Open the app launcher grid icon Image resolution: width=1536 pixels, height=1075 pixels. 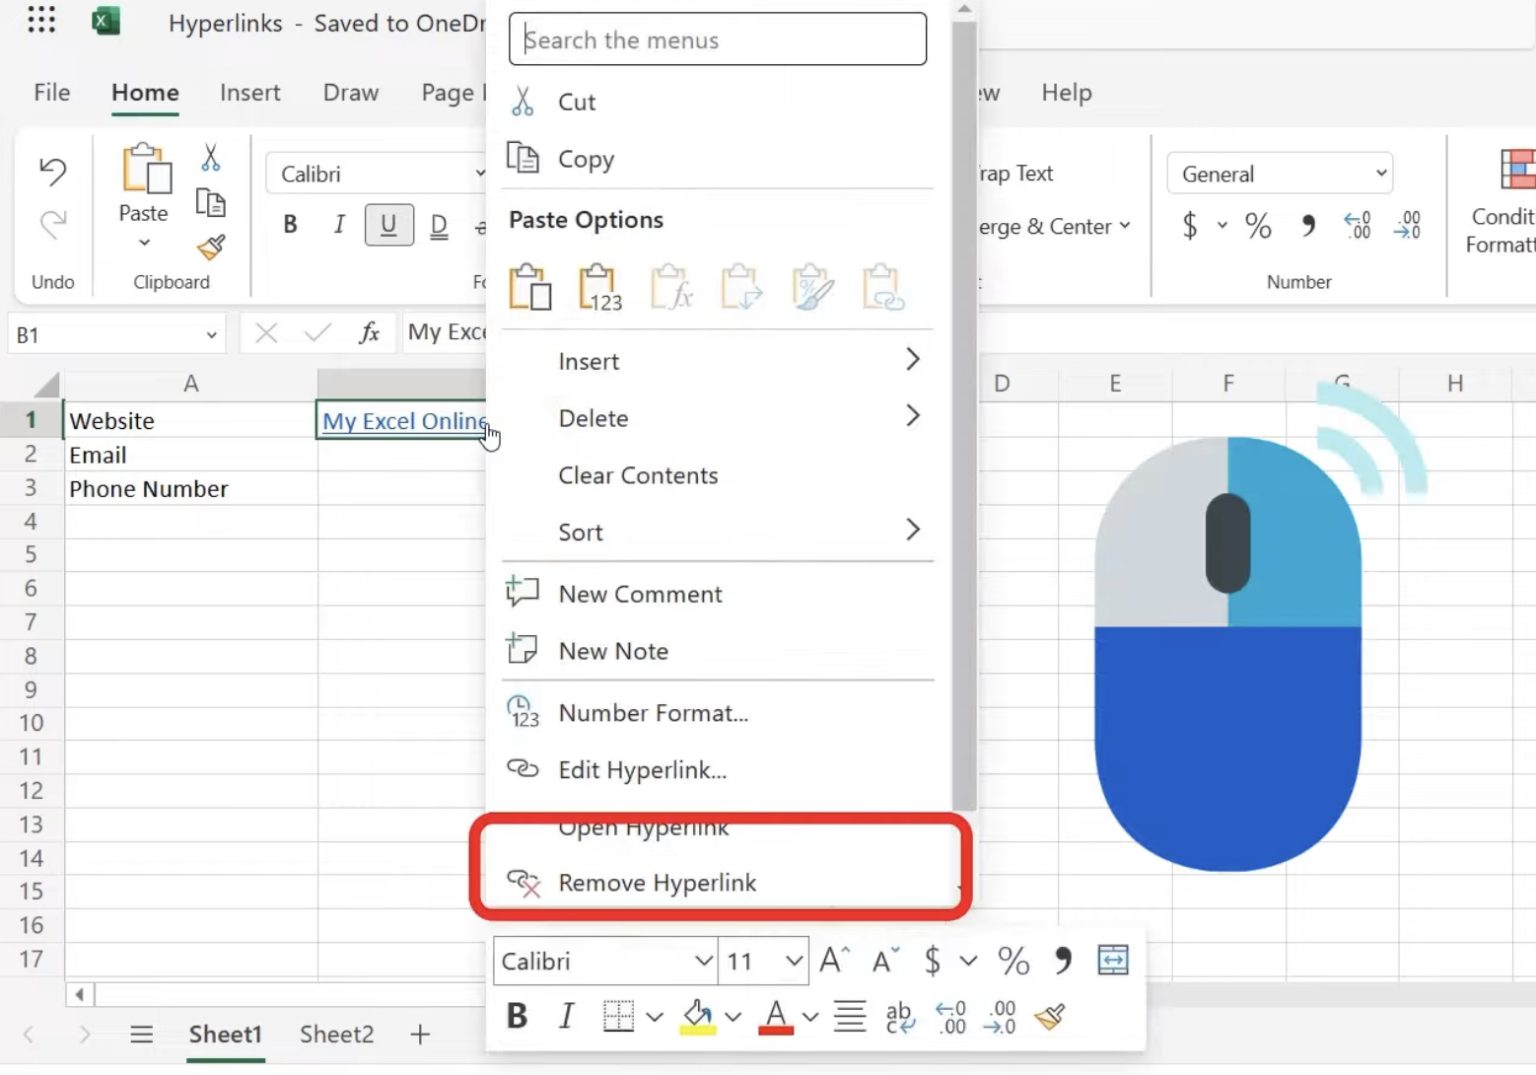41,20
